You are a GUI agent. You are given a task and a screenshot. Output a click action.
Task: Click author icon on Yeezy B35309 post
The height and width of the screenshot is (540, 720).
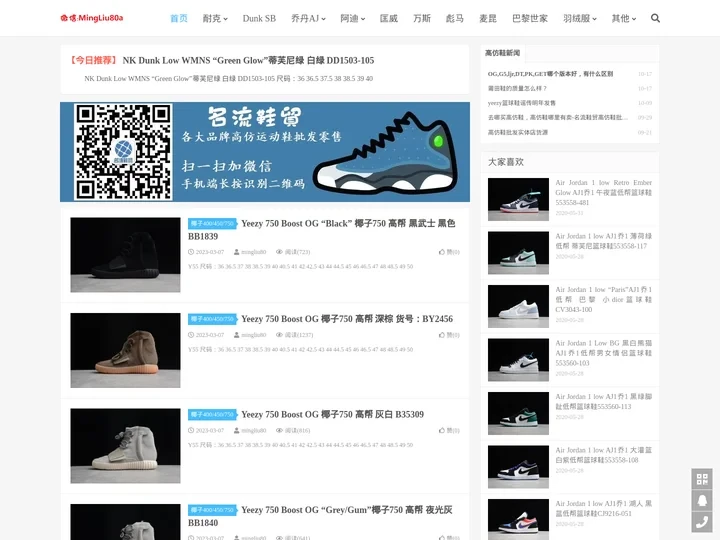(236, 430)
